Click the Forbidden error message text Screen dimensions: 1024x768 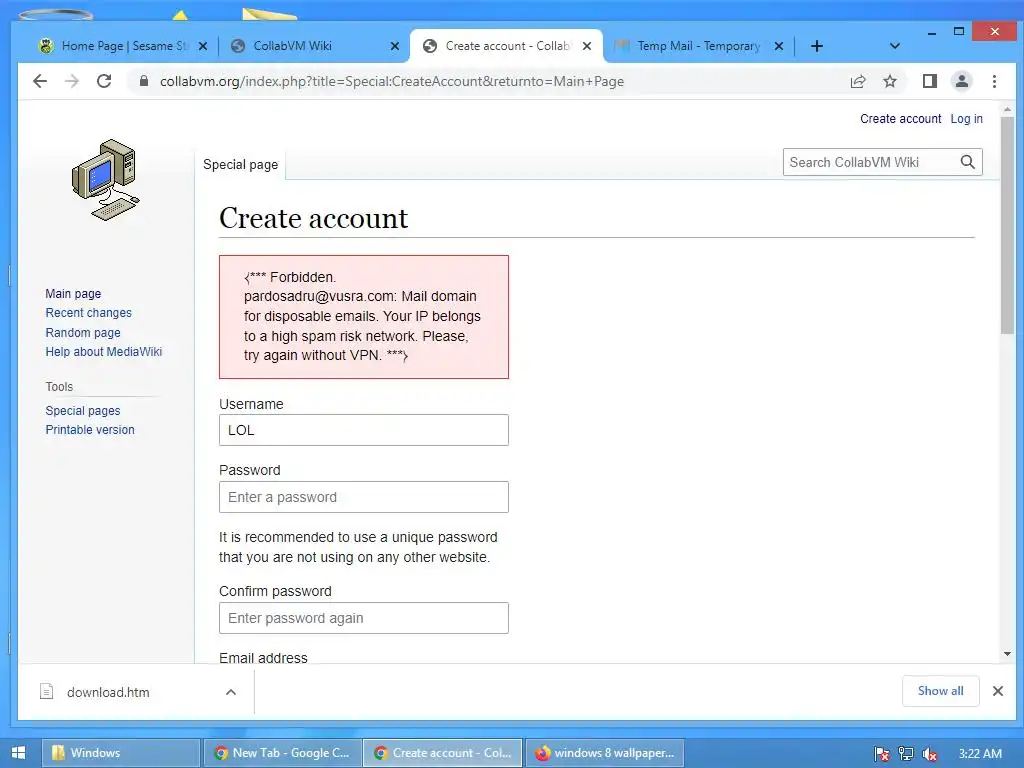(x=362, y=316)
